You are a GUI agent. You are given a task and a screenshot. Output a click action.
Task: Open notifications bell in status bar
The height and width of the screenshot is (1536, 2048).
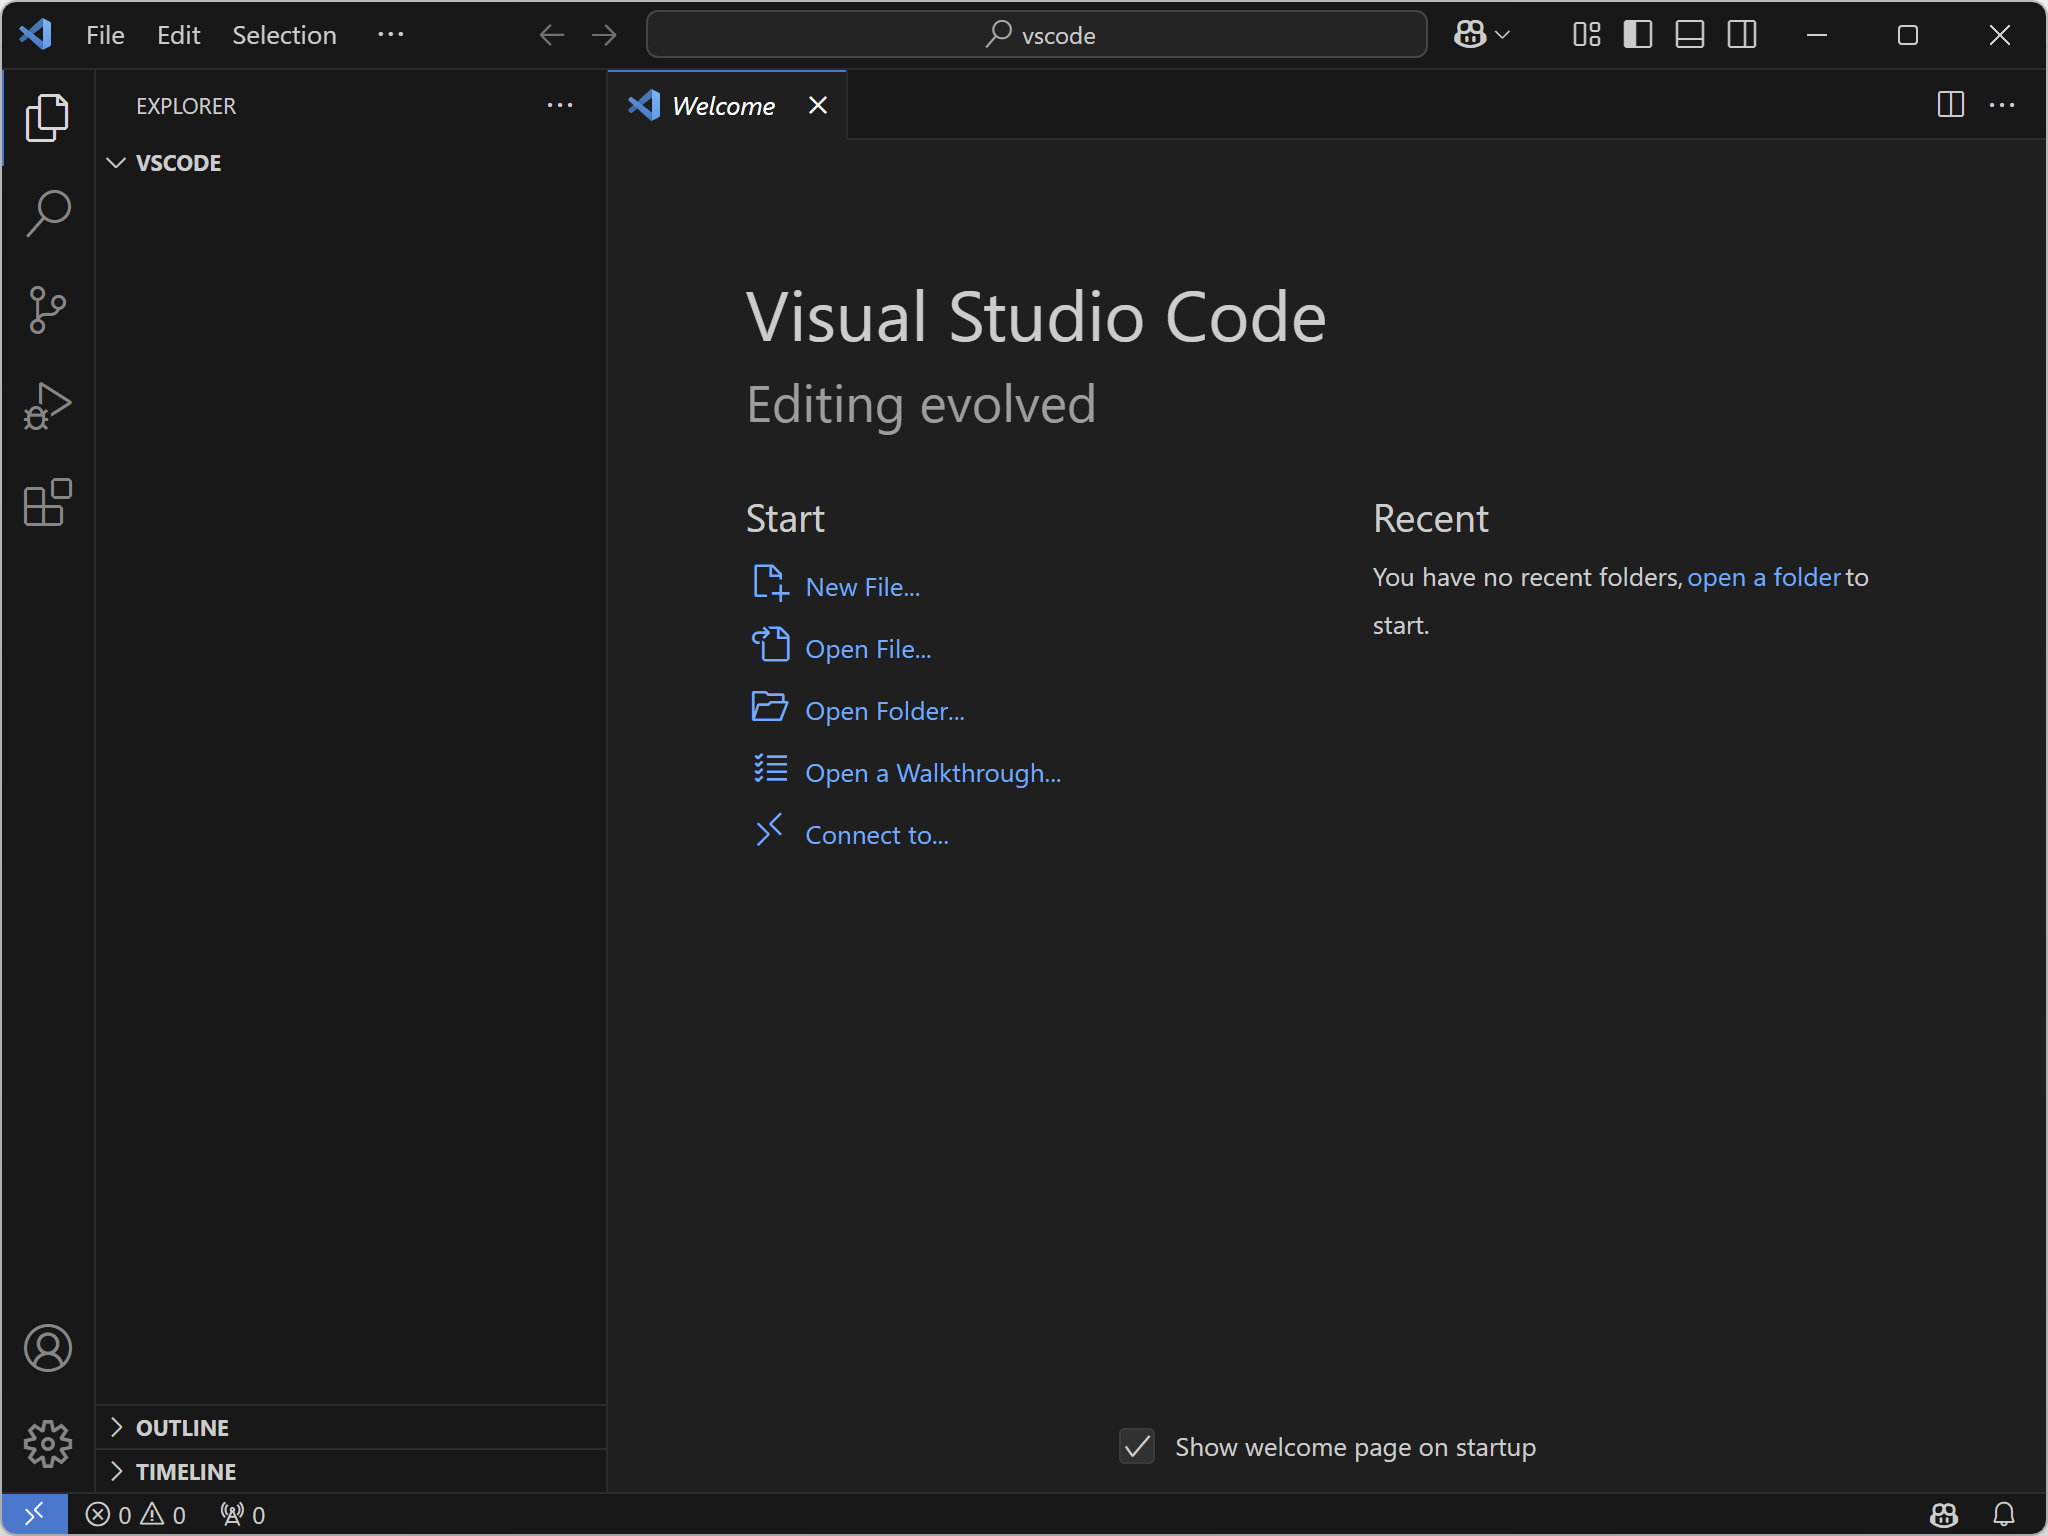tap(2003, 1514)
